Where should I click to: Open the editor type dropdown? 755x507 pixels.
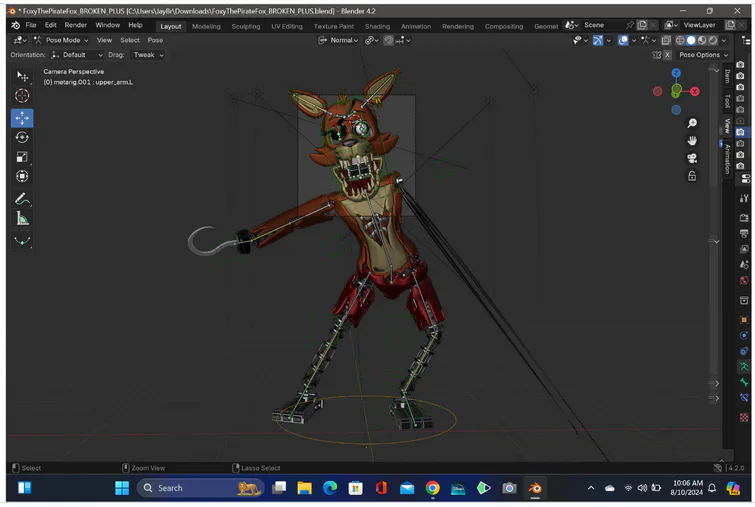pos(20,40)
